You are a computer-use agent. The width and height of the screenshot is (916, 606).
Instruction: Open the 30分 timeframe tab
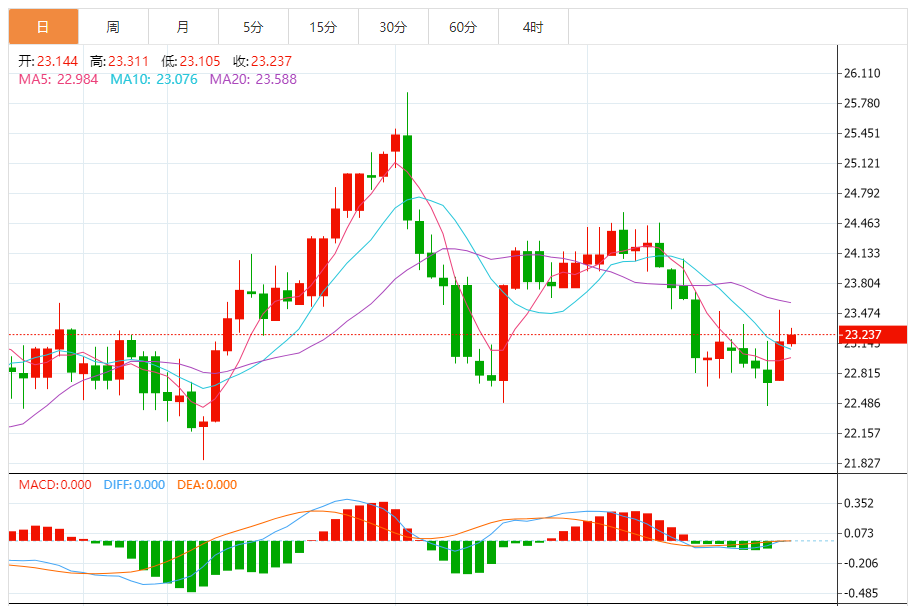[x=393, y=27]
